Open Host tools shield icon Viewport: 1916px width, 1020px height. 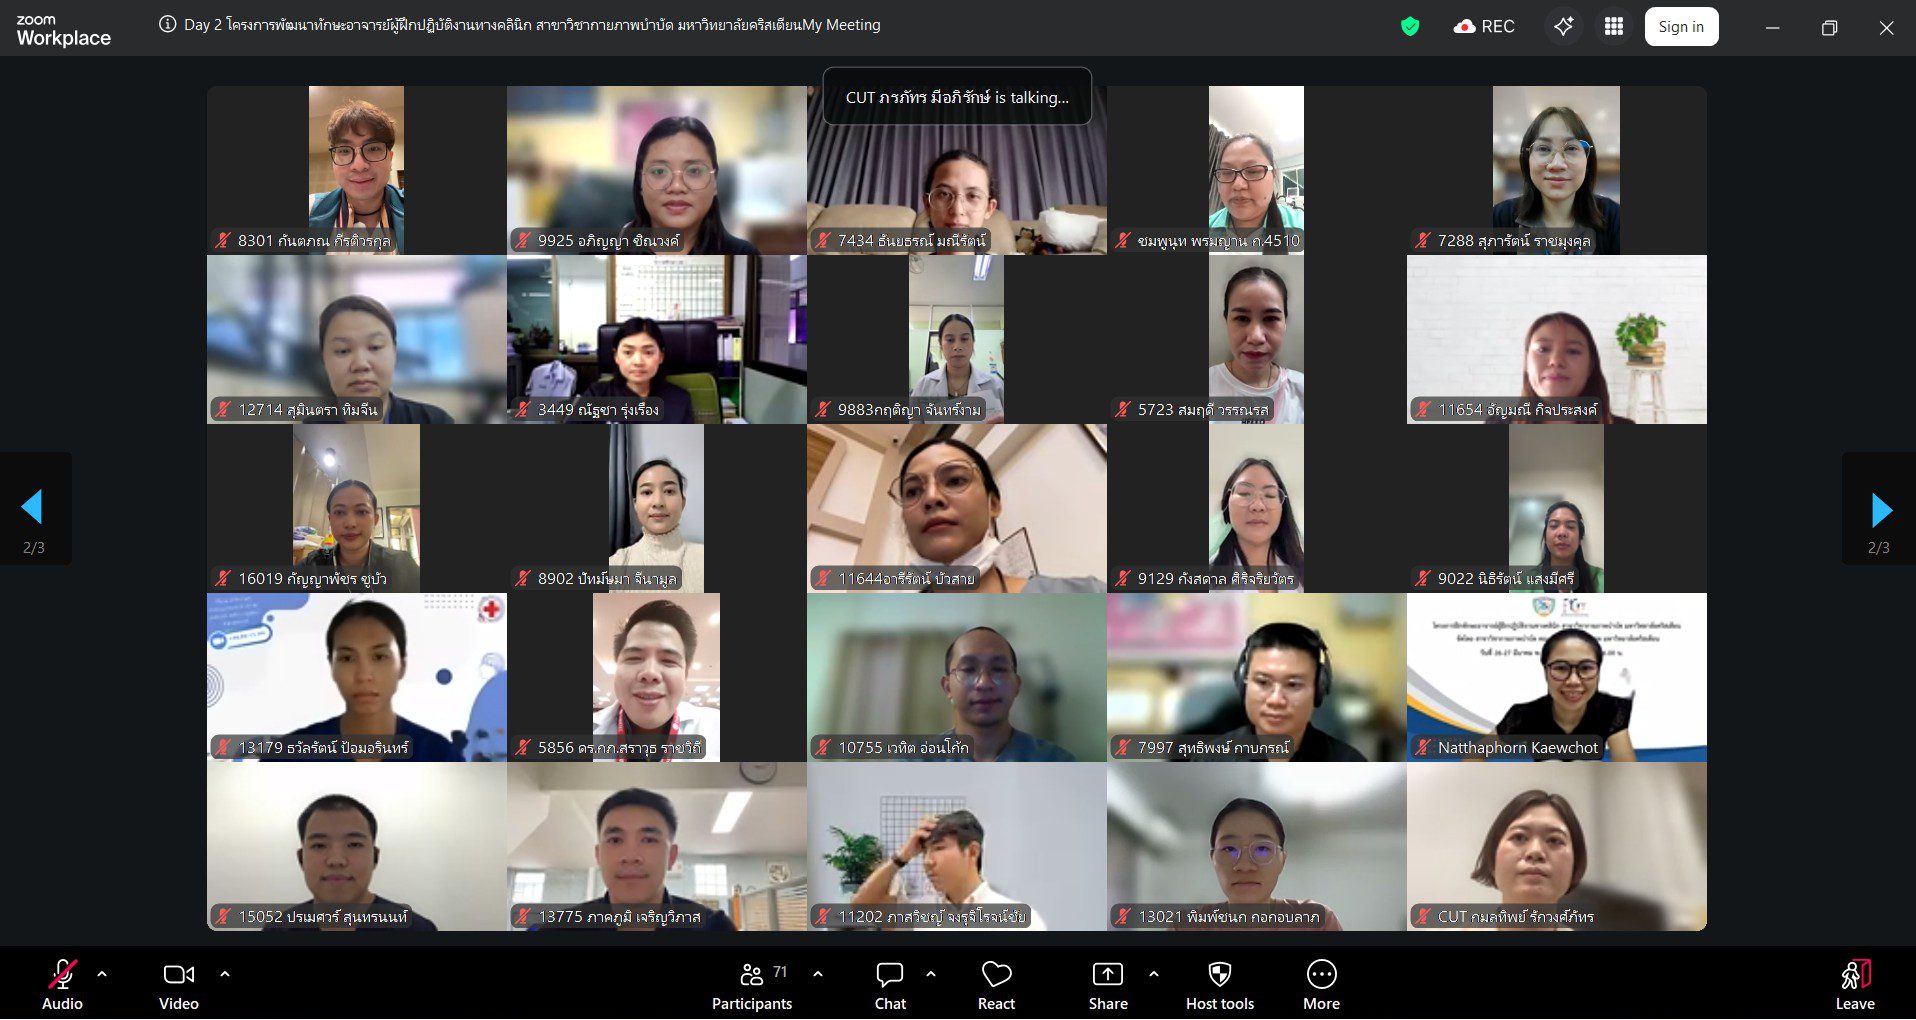(x=1219, y=976)
